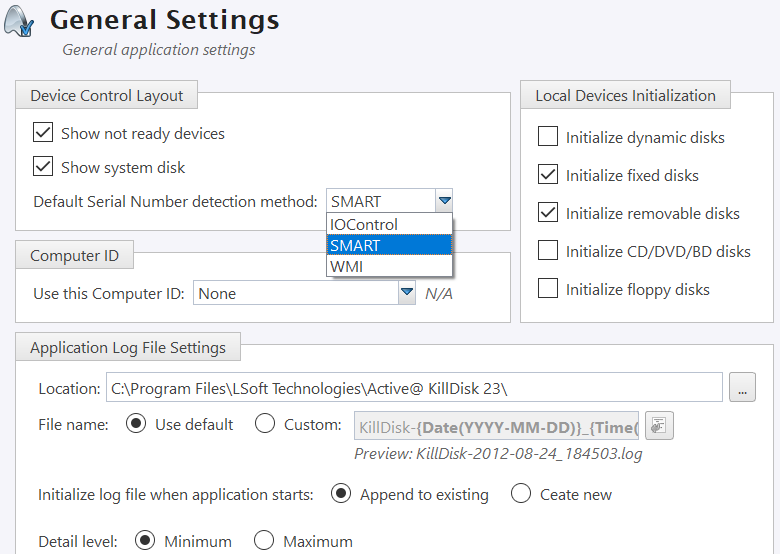Select Create new log file radio button

(521, 494)
